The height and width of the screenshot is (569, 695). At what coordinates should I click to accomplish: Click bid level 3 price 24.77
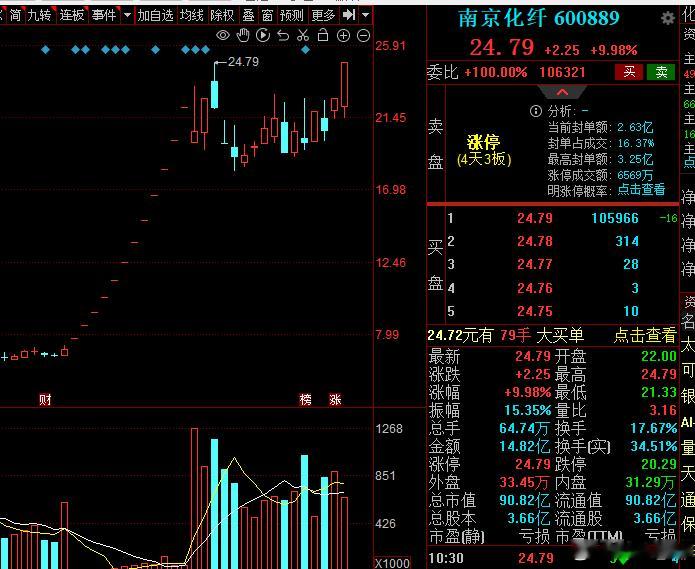535,264
